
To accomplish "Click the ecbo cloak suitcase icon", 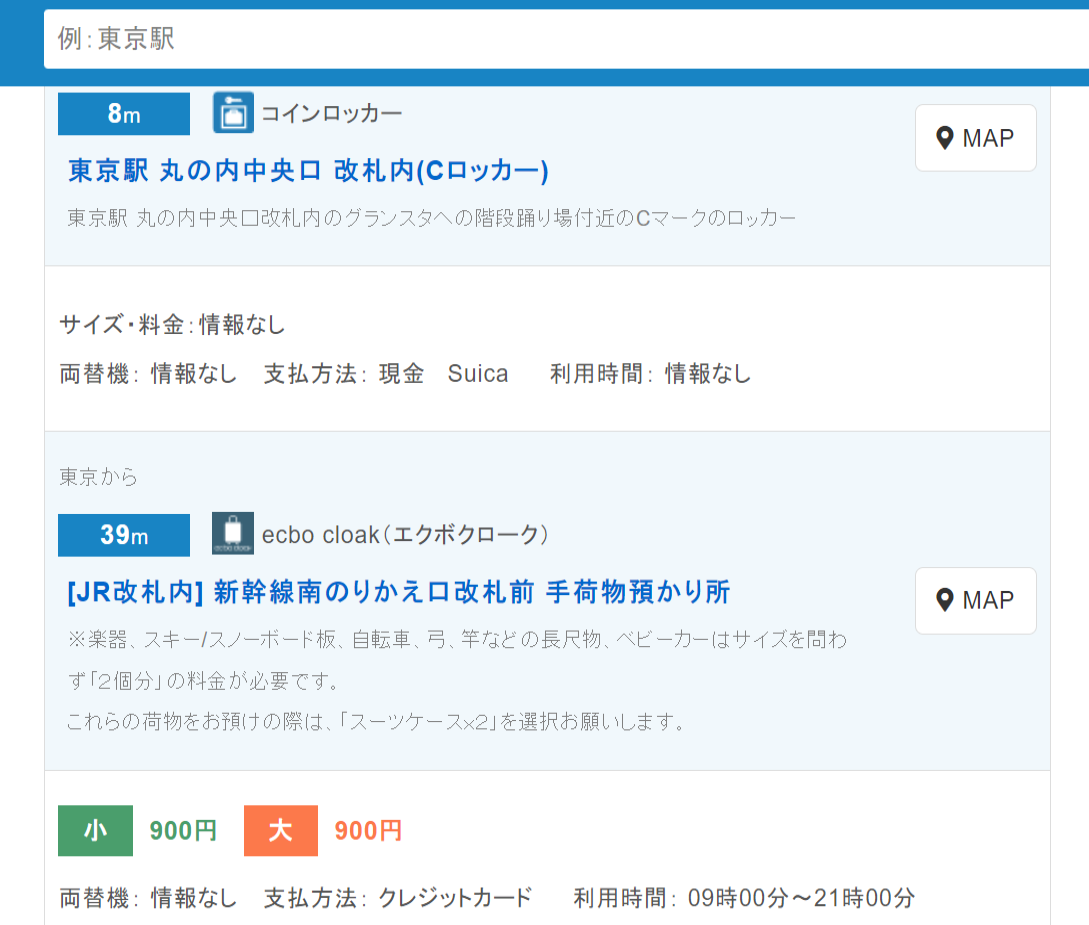I will click(x=232, y=533).
